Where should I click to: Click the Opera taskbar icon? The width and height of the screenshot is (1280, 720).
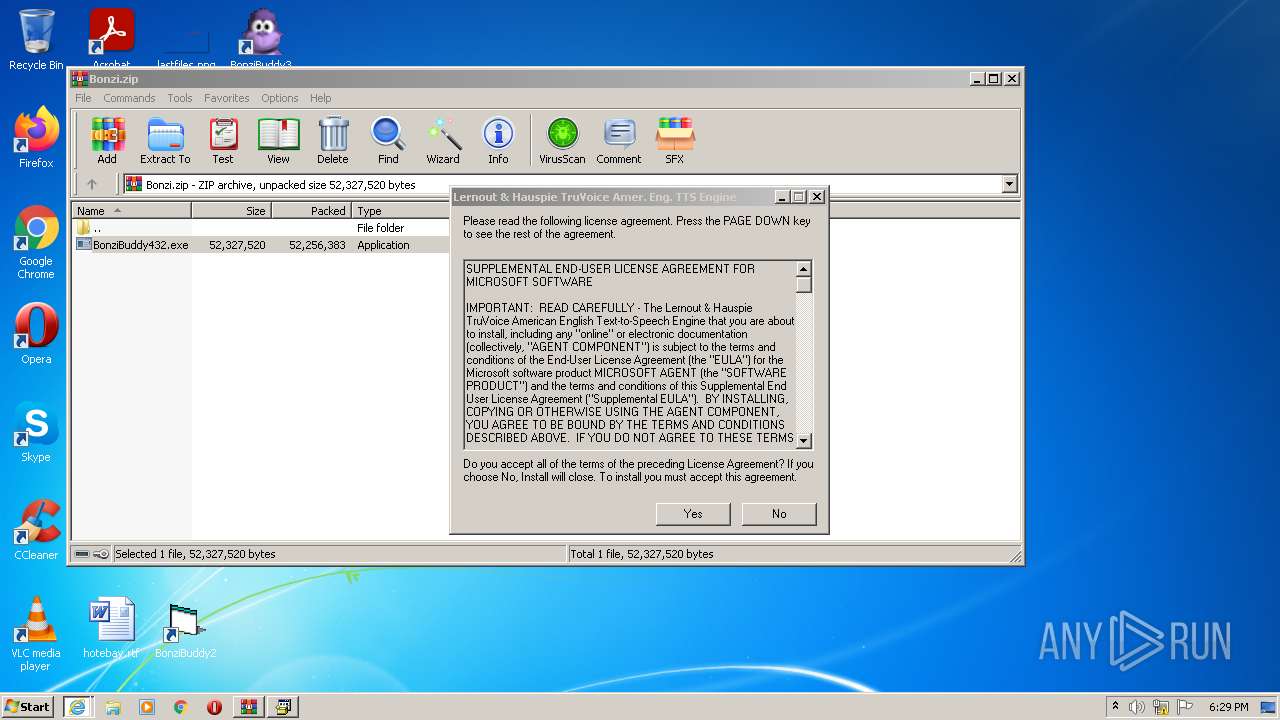tap(214, 707)
